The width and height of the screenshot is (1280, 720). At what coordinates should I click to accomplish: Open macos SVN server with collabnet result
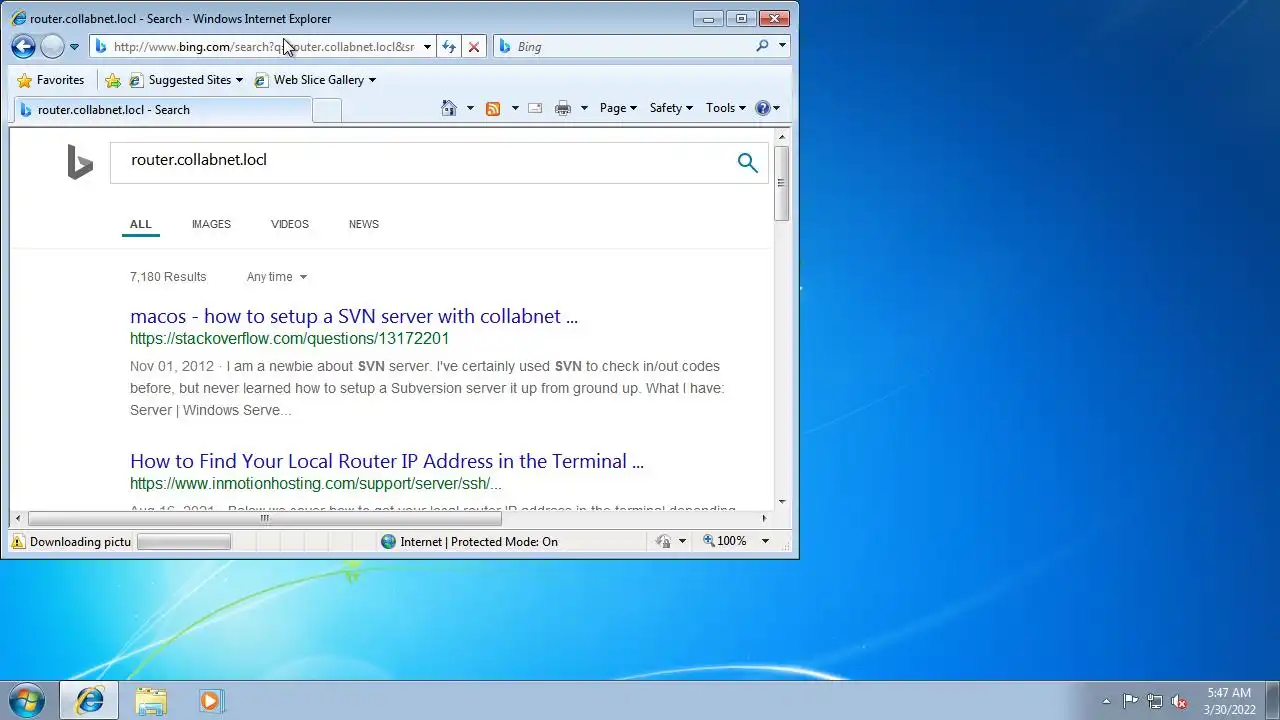click(354, 316)
